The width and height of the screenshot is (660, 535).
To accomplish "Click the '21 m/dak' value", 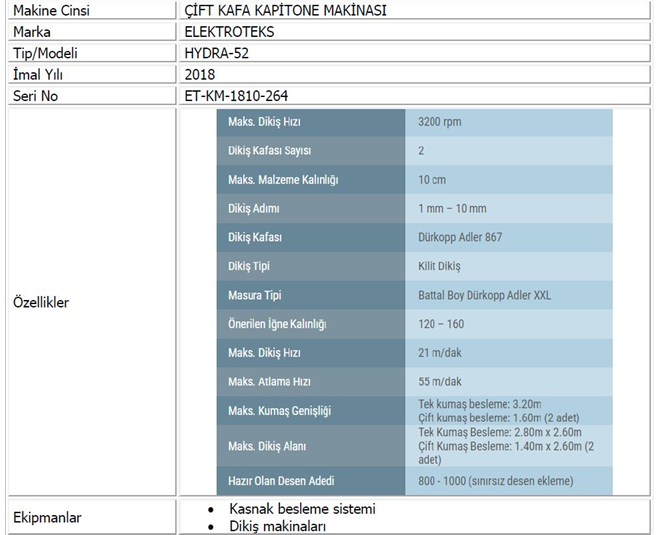I will 440,352.
